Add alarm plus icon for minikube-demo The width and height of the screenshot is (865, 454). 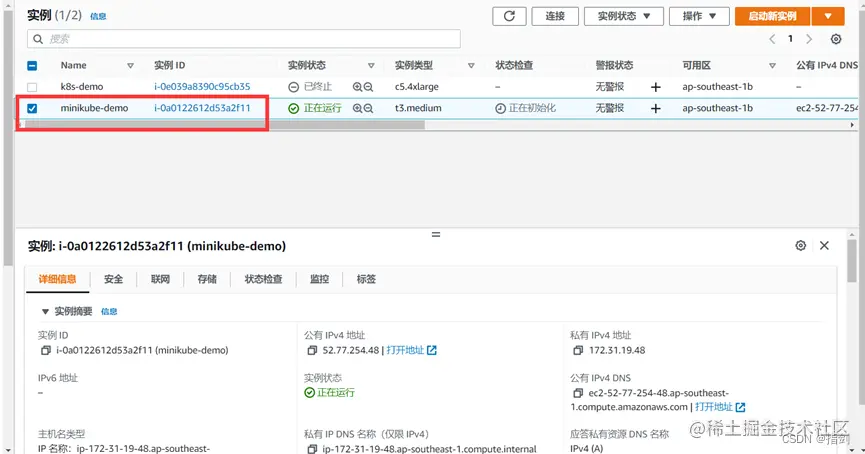(655, 109)
